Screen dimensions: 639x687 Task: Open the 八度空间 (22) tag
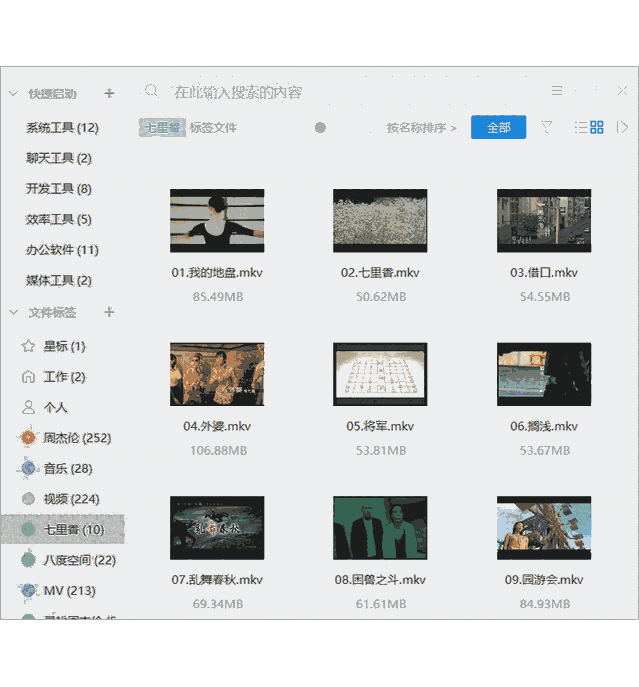pyautogui.click(x=79, y=560)
